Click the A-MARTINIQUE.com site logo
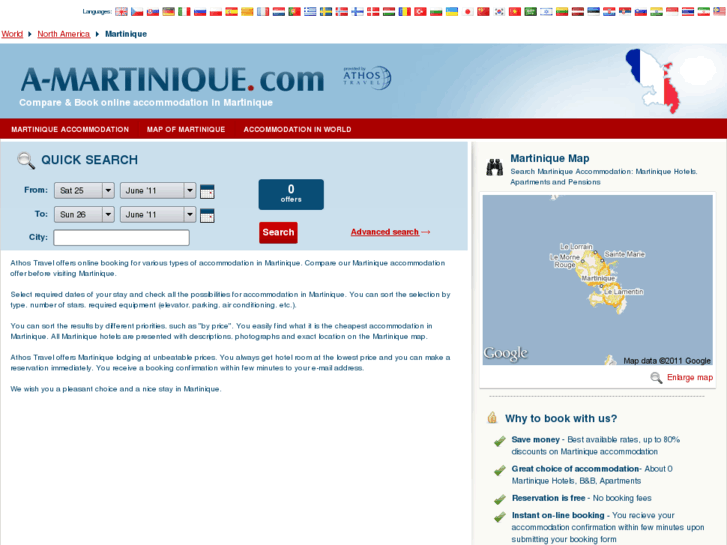Viewport: 727px width, 545px height. pyautogui.click(x=172, y=79)
